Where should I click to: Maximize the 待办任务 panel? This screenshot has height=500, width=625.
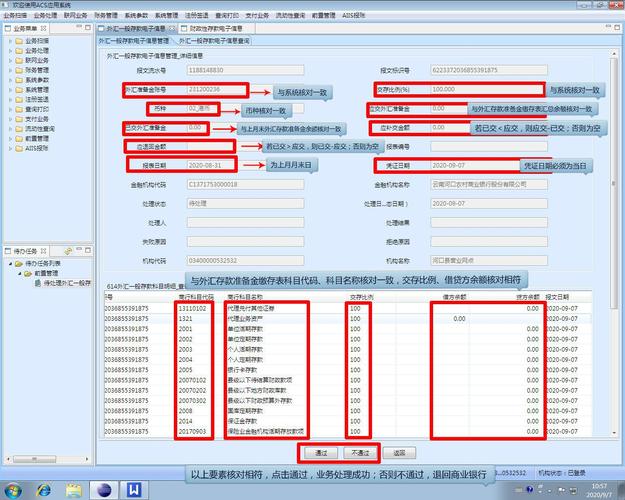(x=88, y=250)
